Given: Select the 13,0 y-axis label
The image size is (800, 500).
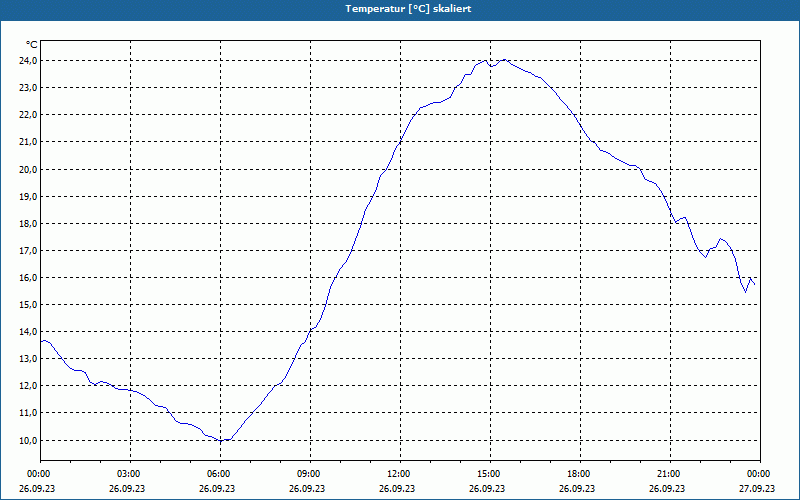Looking at the screenshot, I should click(x=28, y=359).
